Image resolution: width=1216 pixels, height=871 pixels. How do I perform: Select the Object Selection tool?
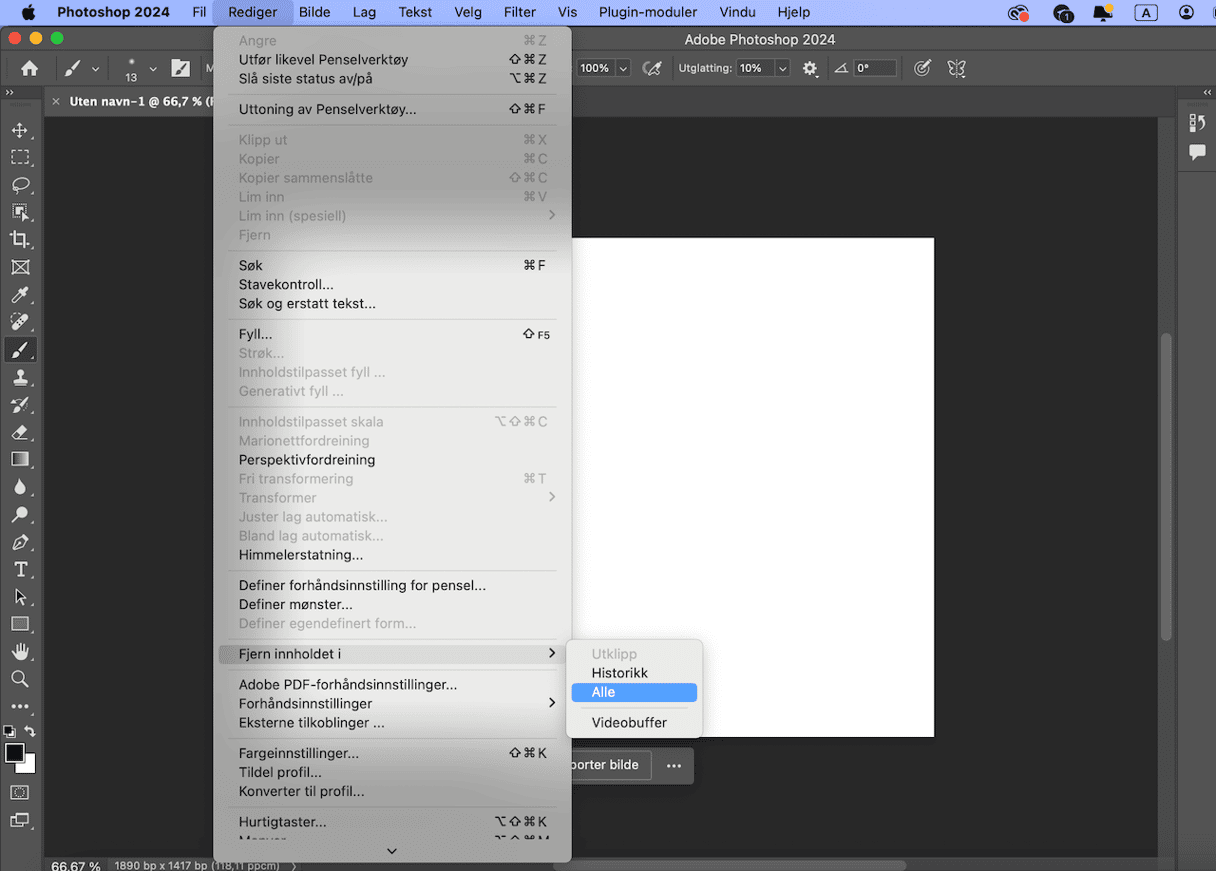tap(20, 212)
